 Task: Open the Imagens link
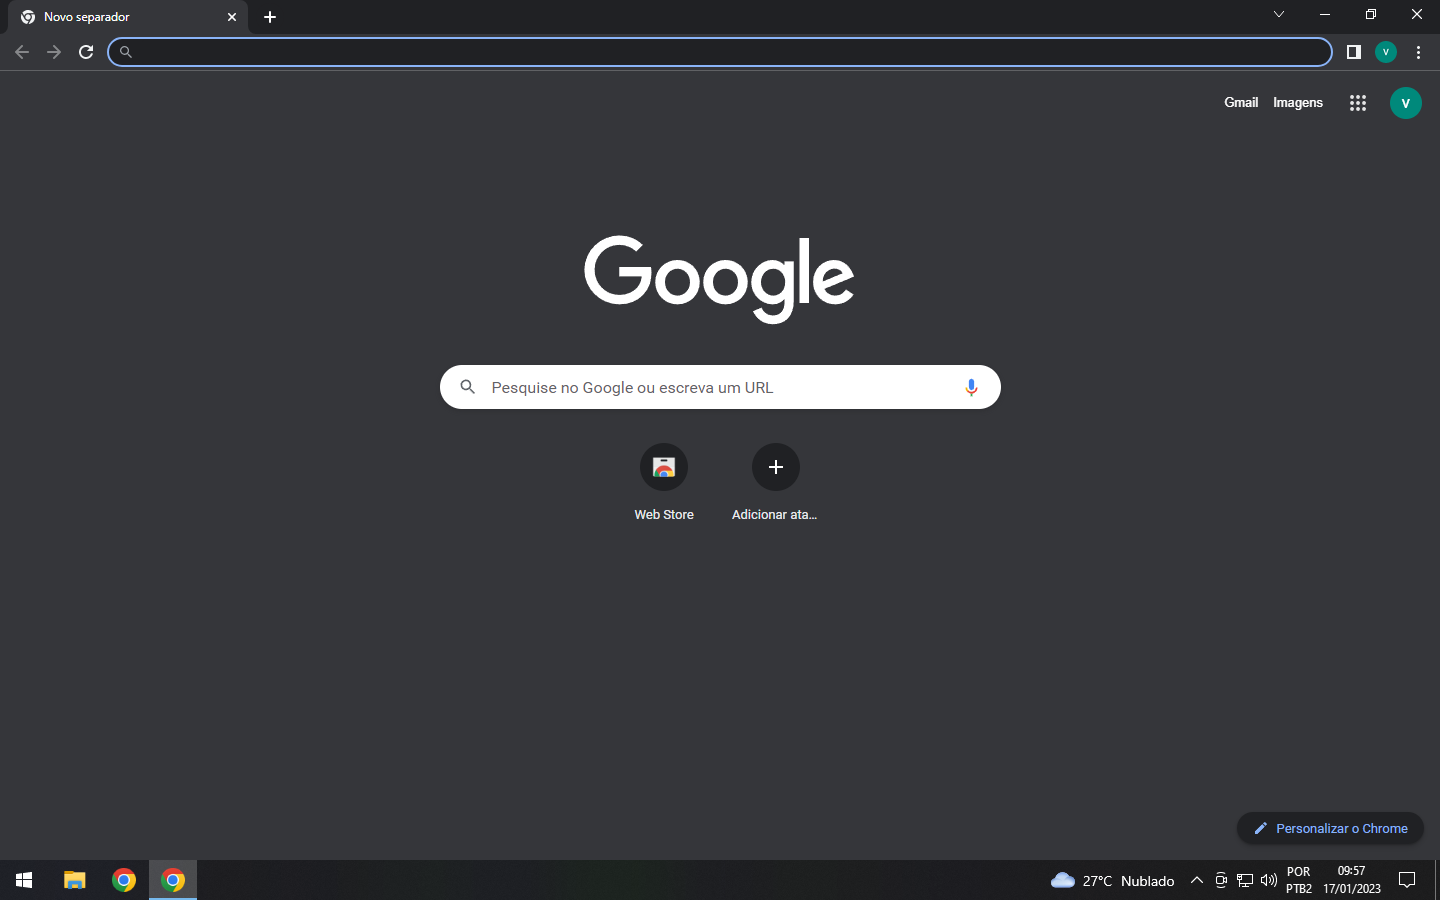pyautogui.click(x=1298, y=102)
